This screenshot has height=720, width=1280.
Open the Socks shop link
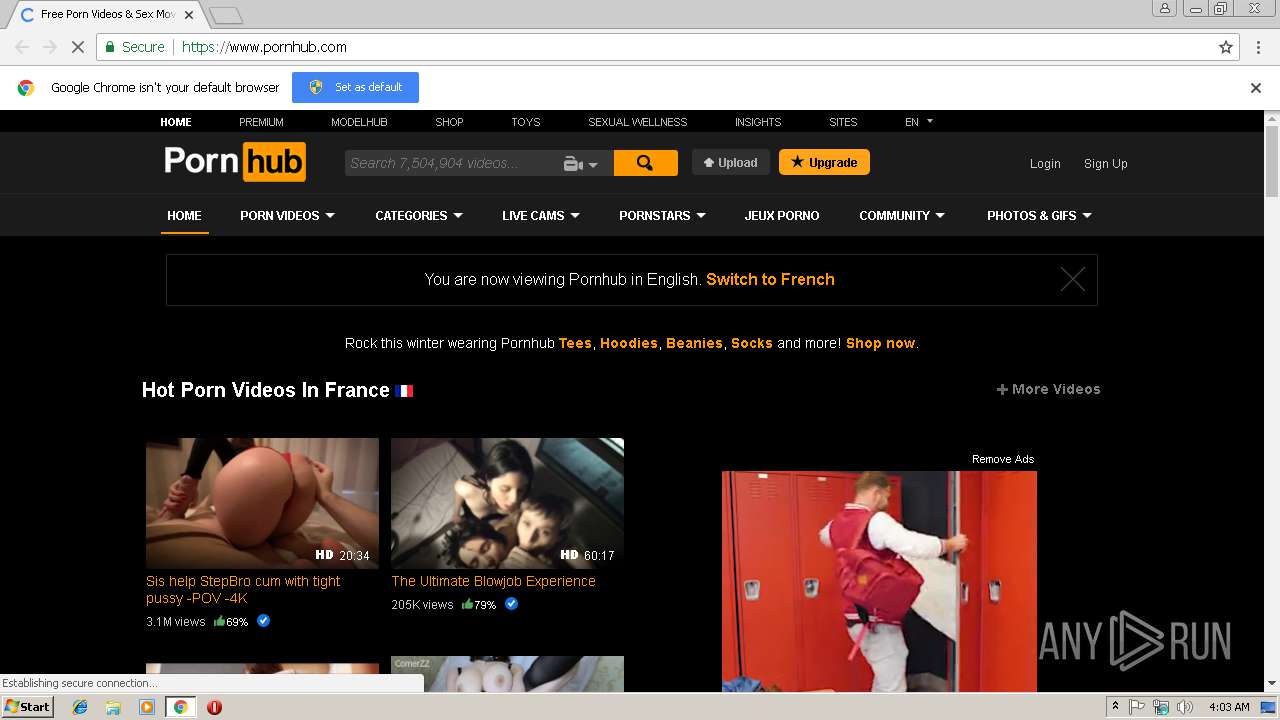tap(752, 343)
